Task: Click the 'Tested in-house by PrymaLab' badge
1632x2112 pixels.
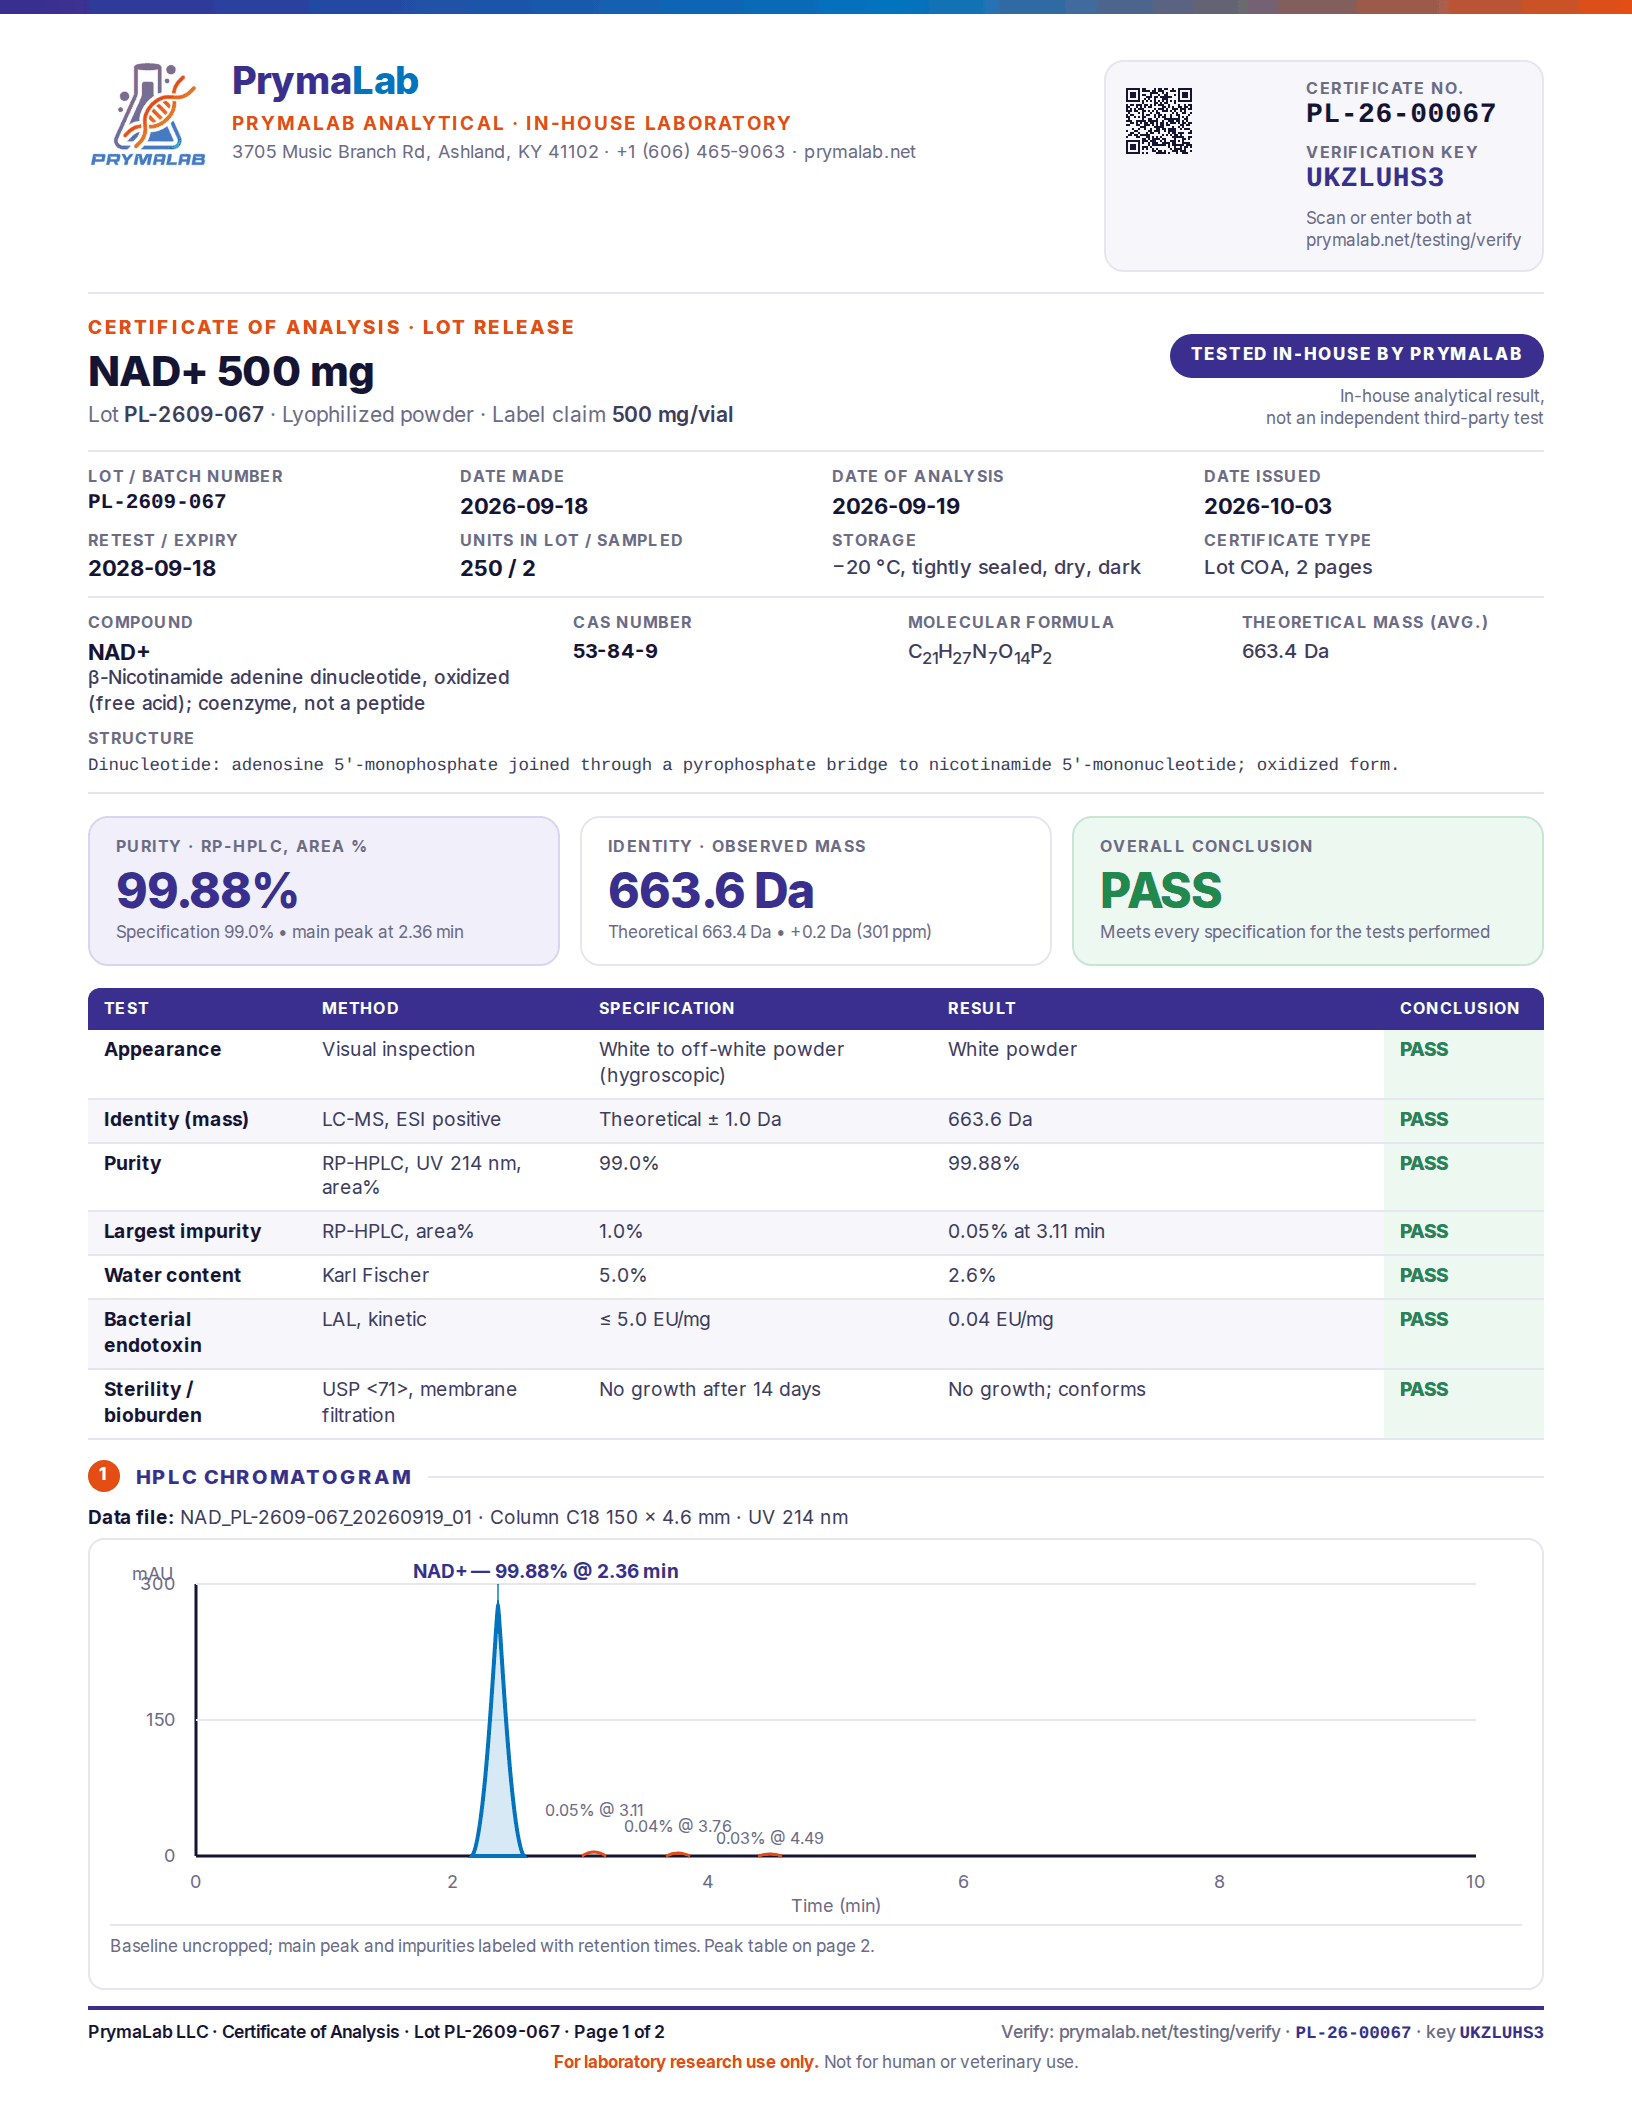Action: click(x=1356, y=355)
